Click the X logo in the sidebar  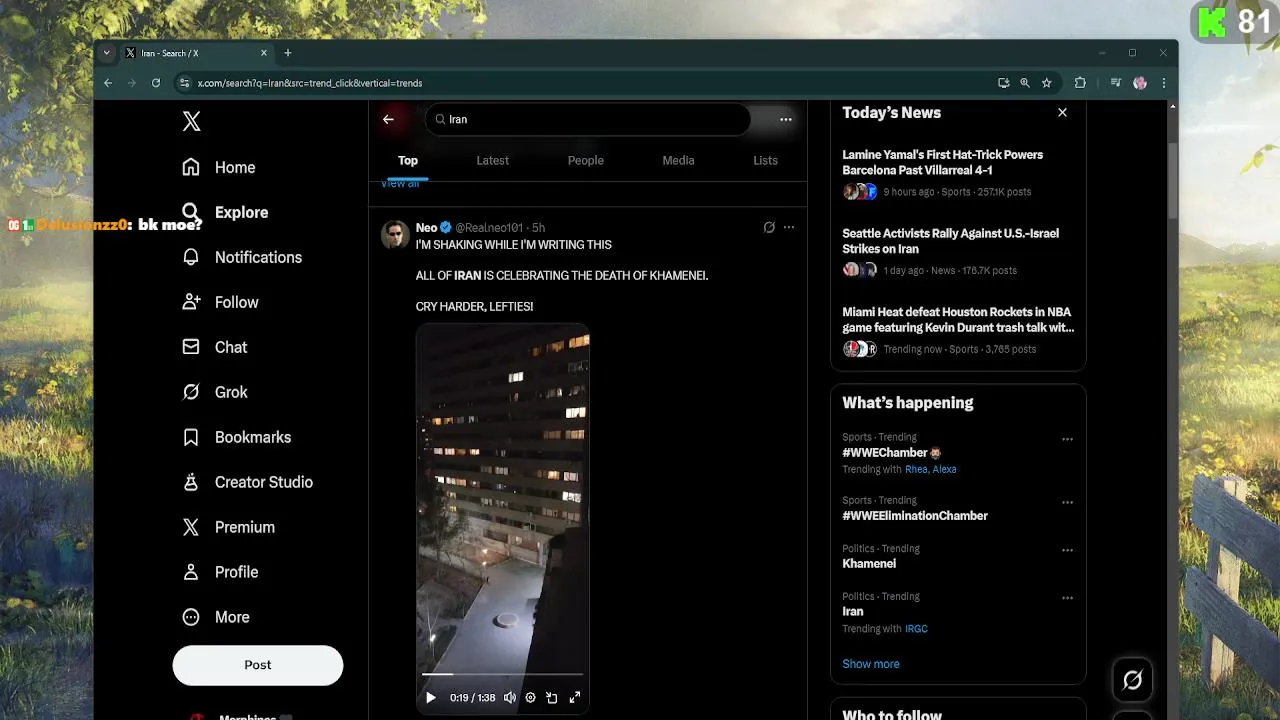[x=192, y=121]
